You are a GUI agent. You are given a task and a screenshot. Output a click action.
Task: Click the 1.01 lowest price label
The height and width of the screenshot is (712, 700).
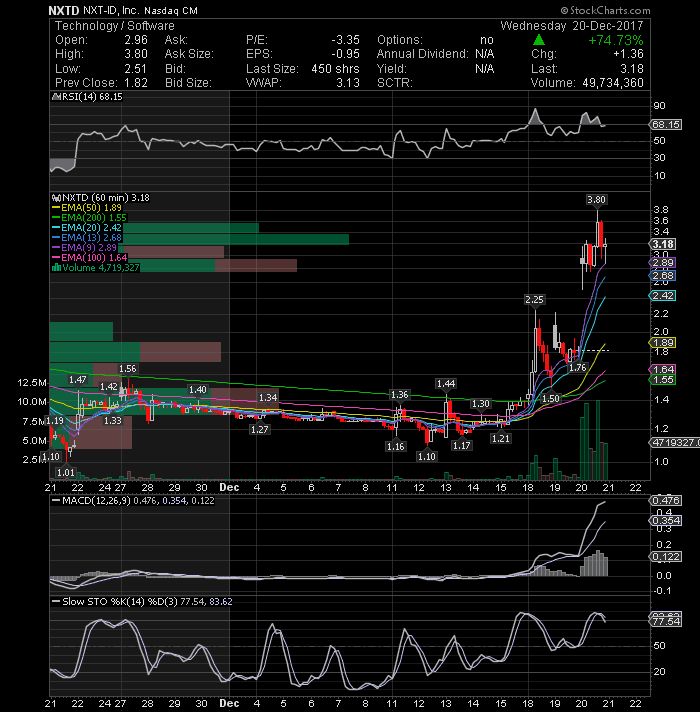tap(66, 472)
